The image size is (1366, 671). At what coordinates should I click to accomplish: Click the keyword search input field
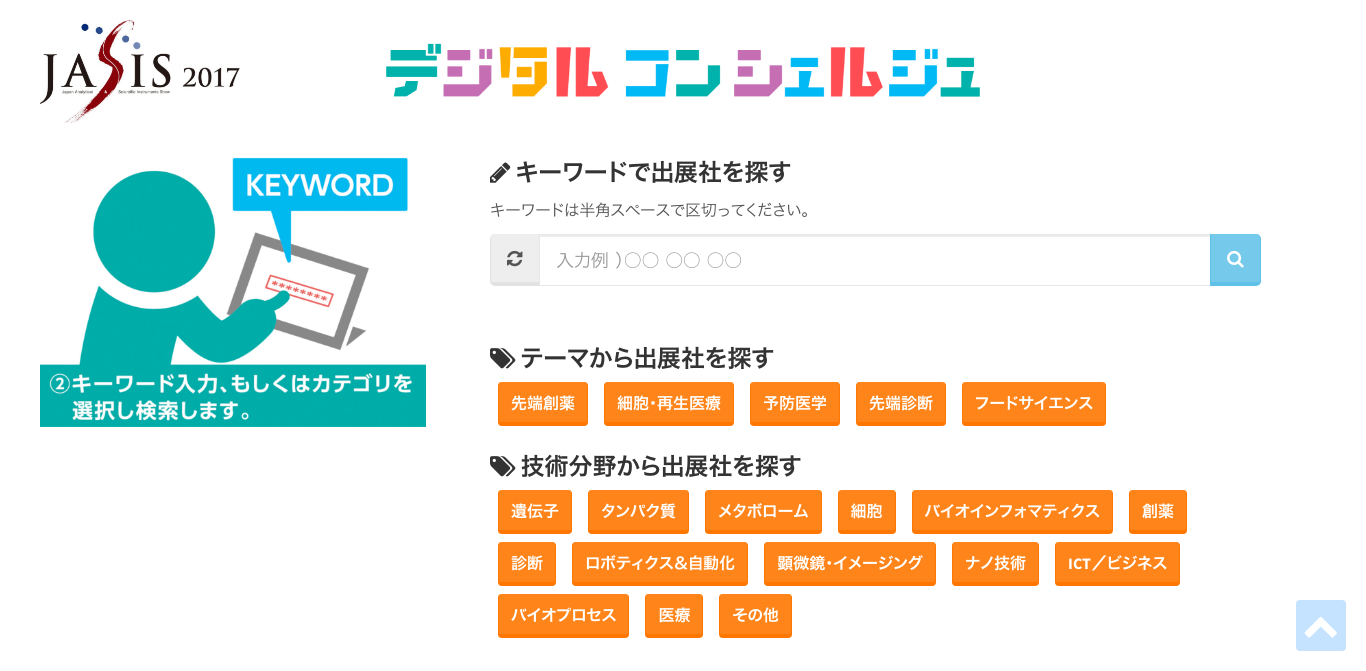(875, 260)
